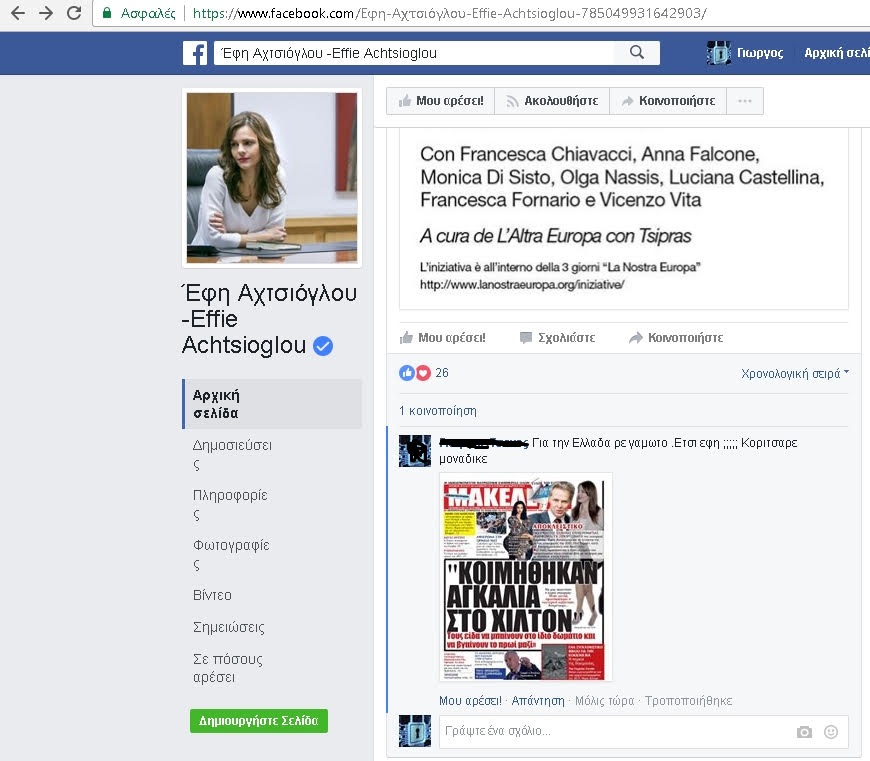Image resolution: width=870 pixels, height=761 pixels.
Task: Open your own avatar beside the comment box
Action: tap(414, 731)
